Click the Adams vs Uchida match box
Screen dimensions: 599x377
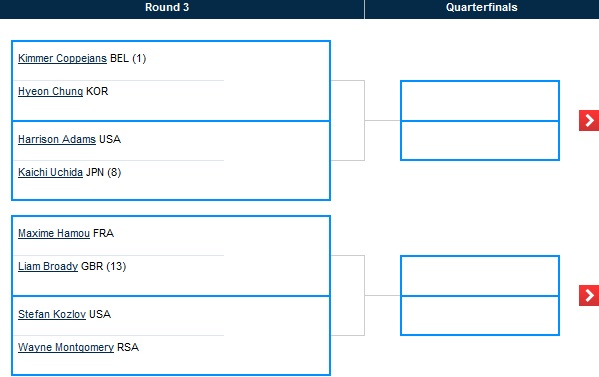tap(171, 160)
